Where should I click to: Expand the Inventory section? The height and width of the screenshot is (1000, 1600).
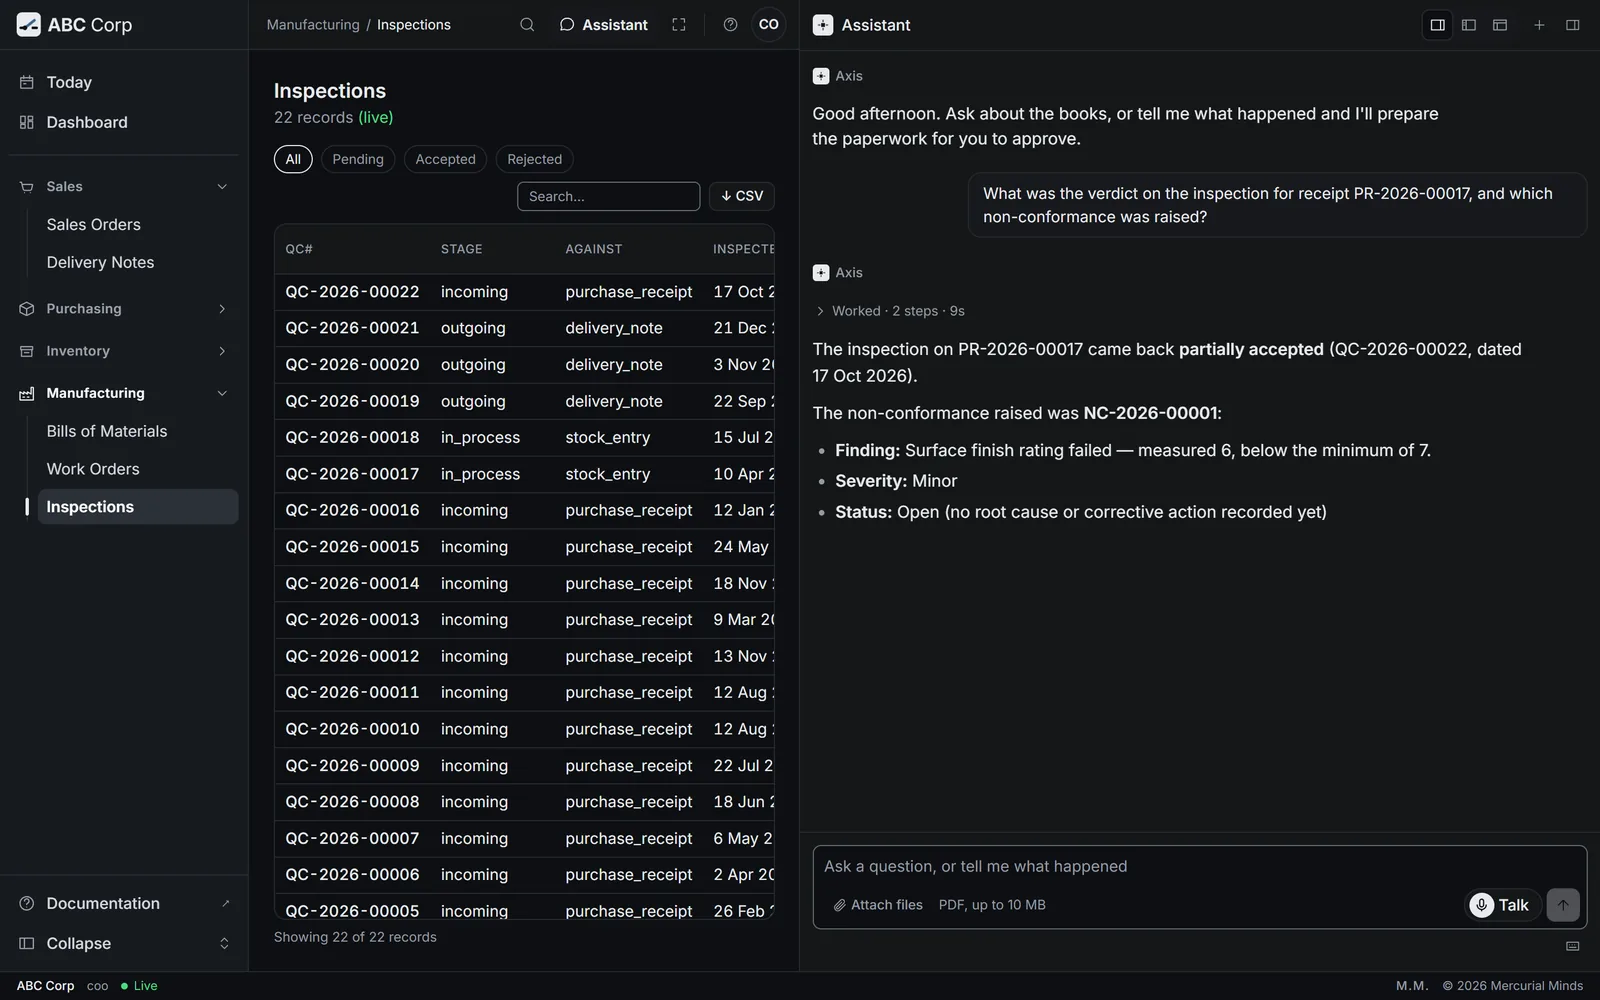click(x=124, y=351)
